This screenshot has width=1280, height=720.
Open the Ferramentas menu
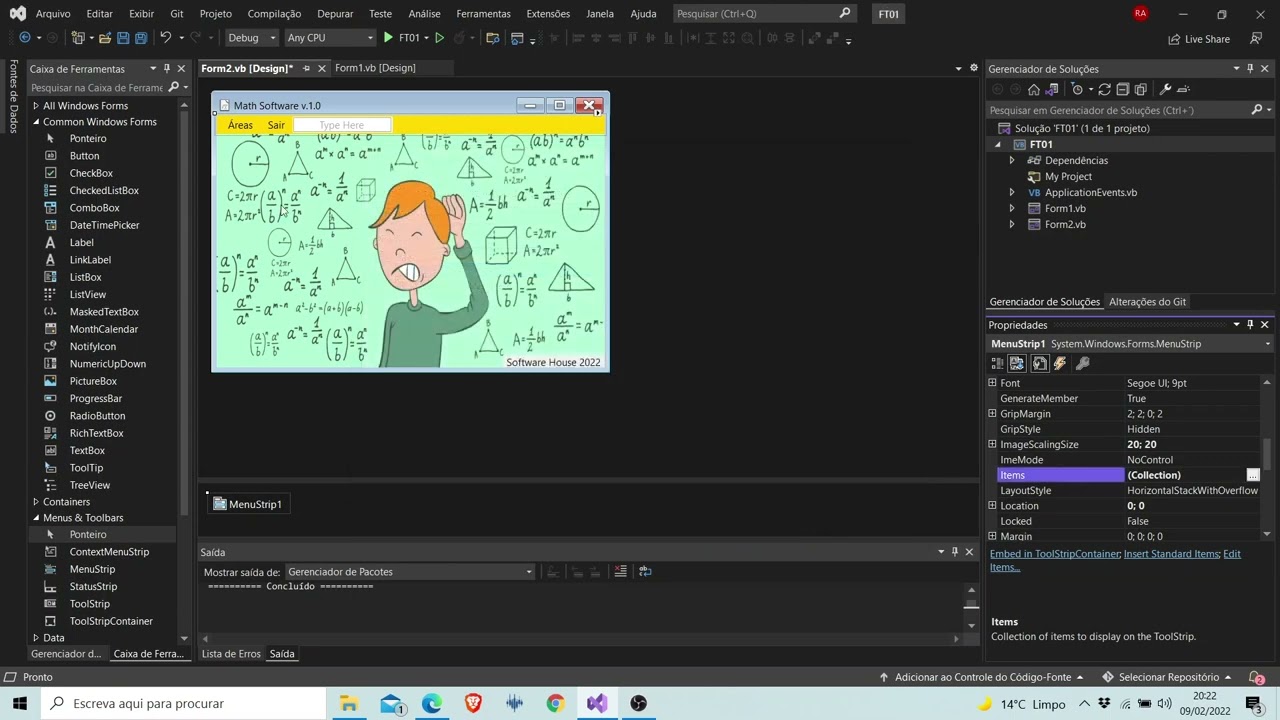483,14
